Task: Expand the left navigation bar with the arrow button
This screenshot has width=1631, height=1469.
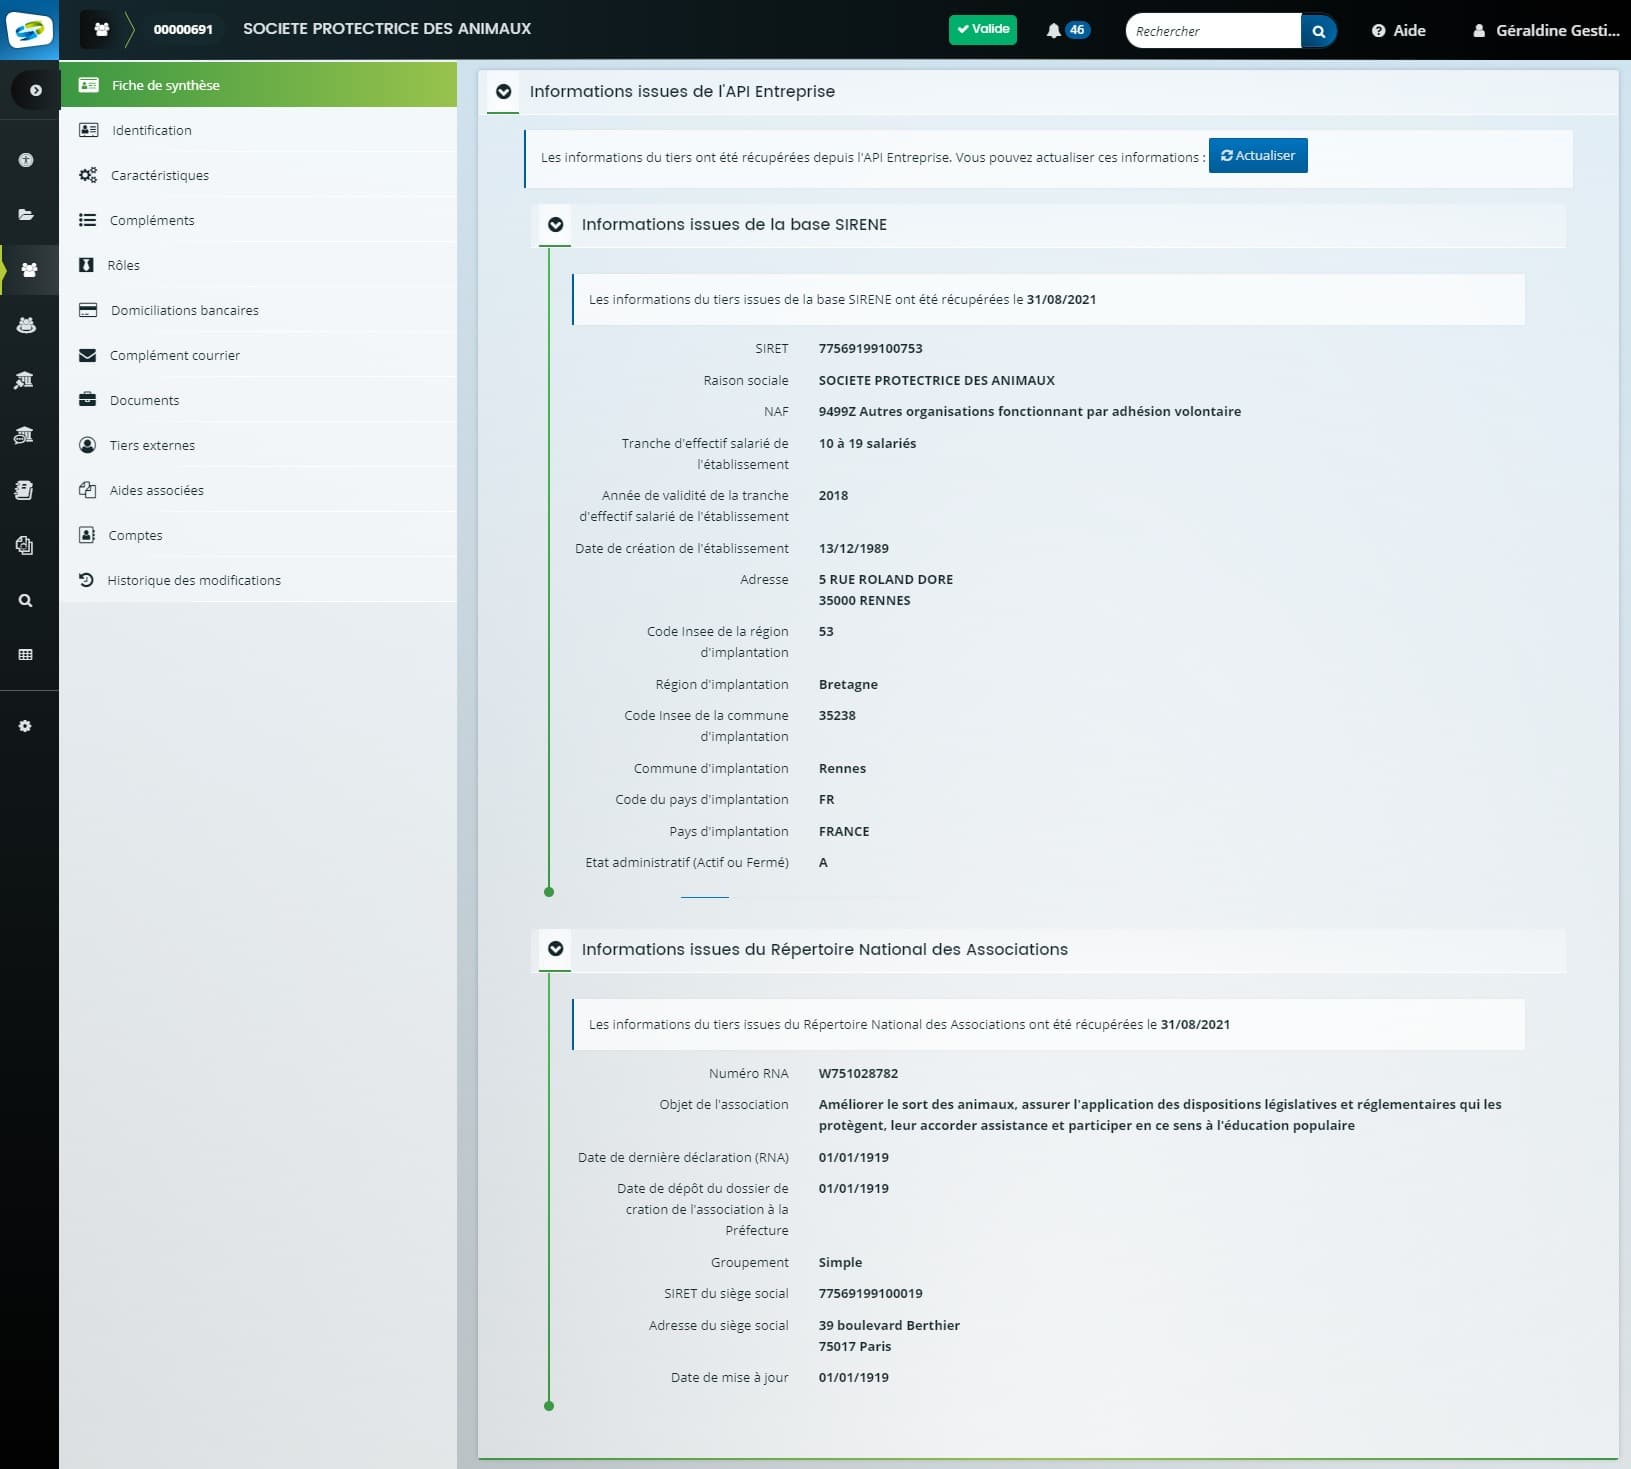Action: (x=35, y=90)
